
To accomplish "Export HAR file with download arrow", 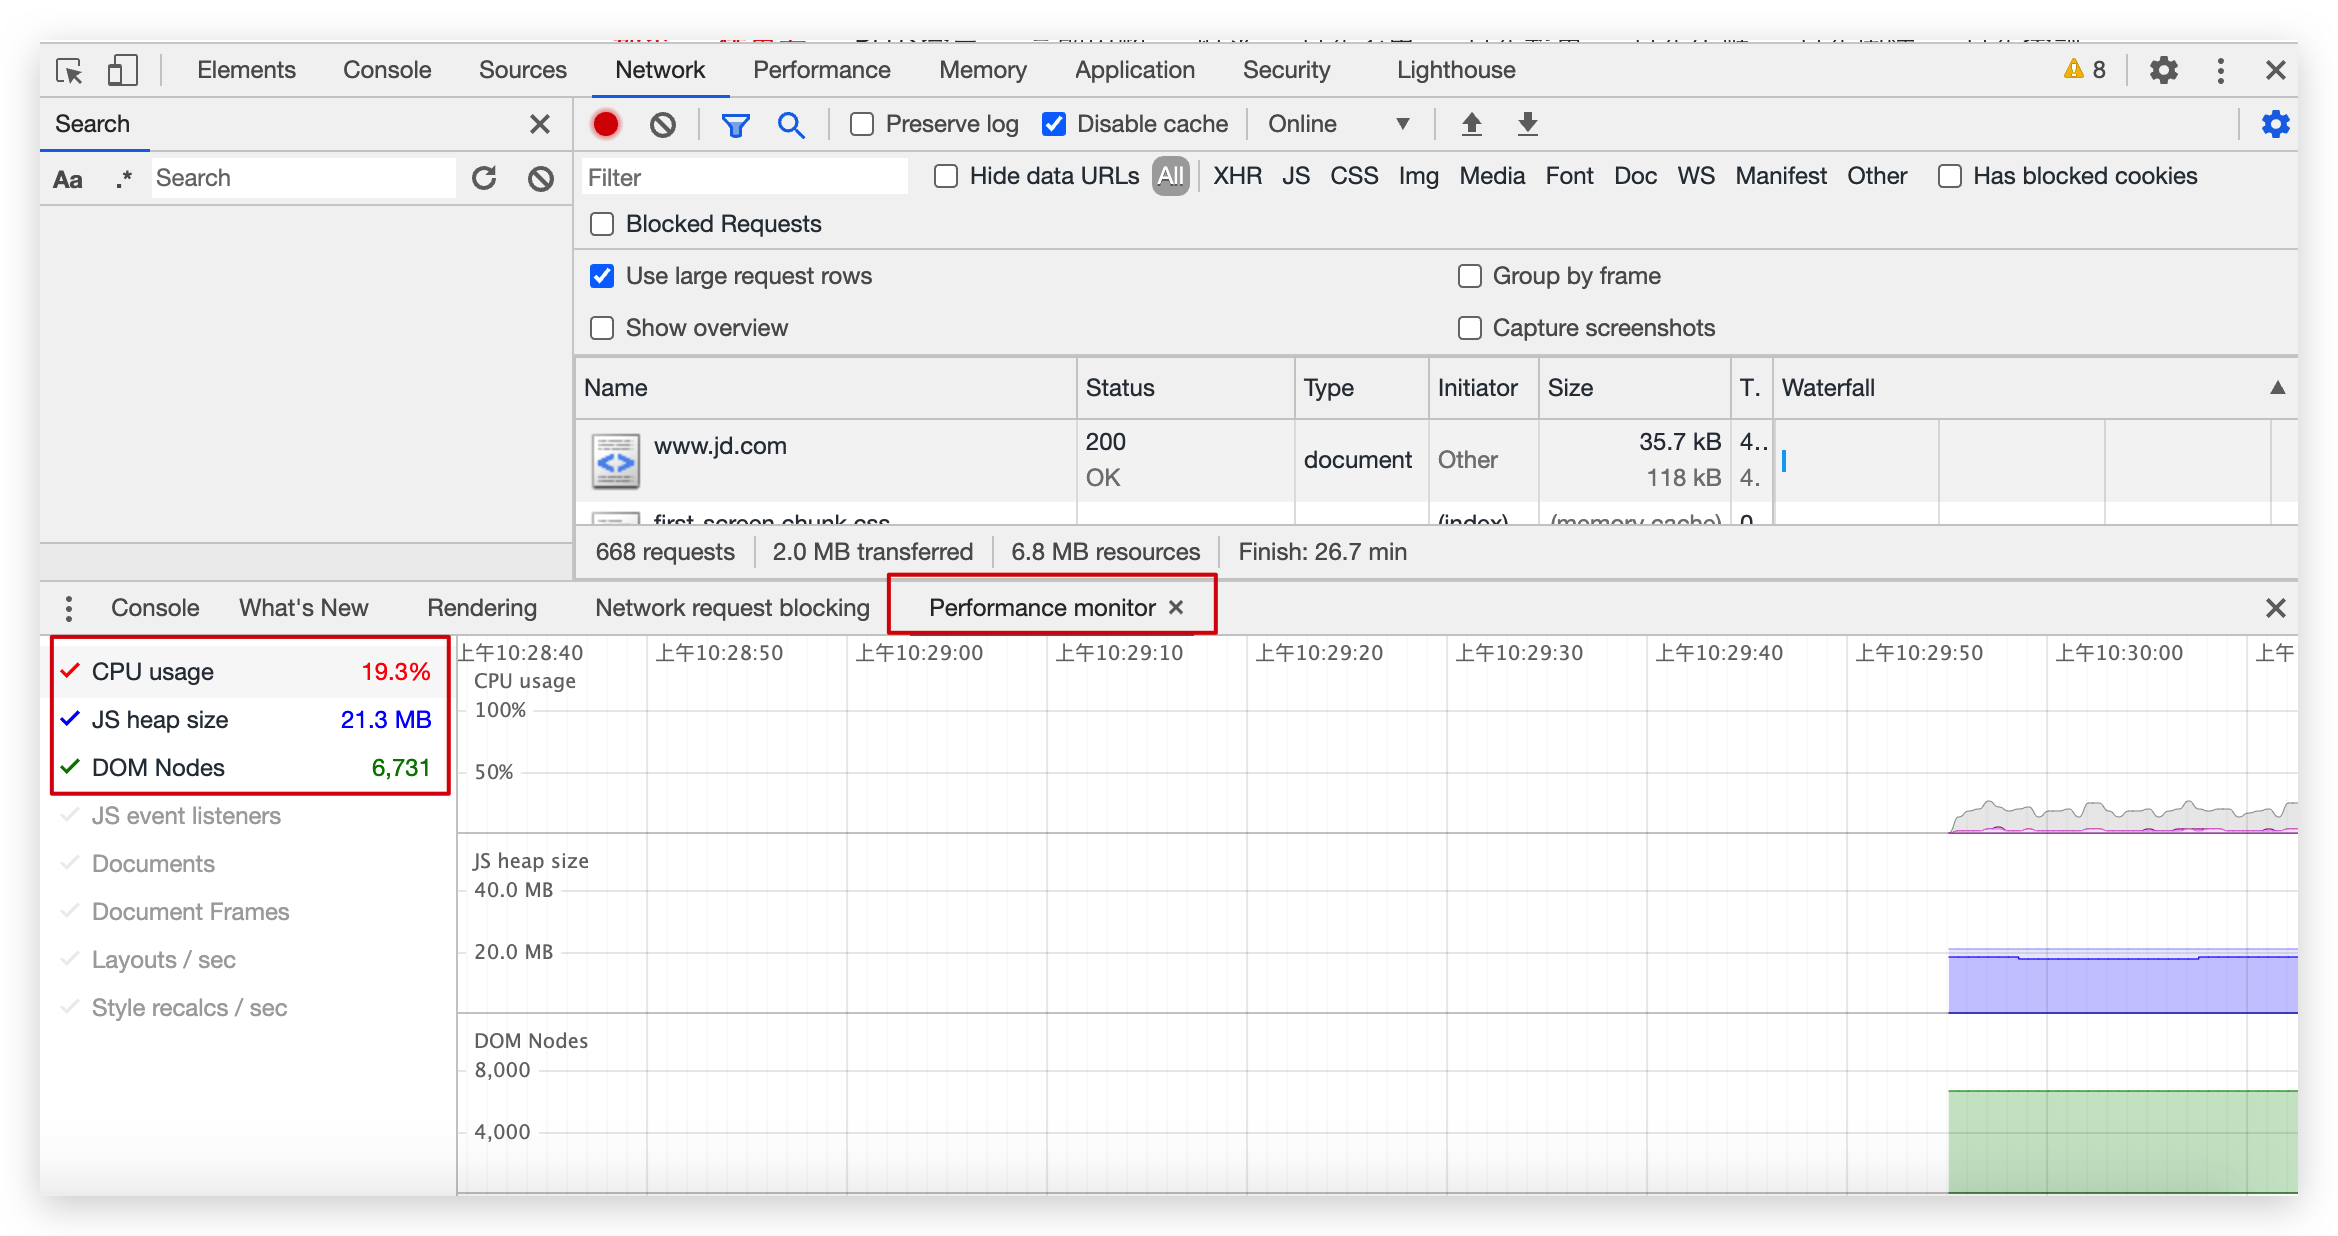I will point(1527,124).
